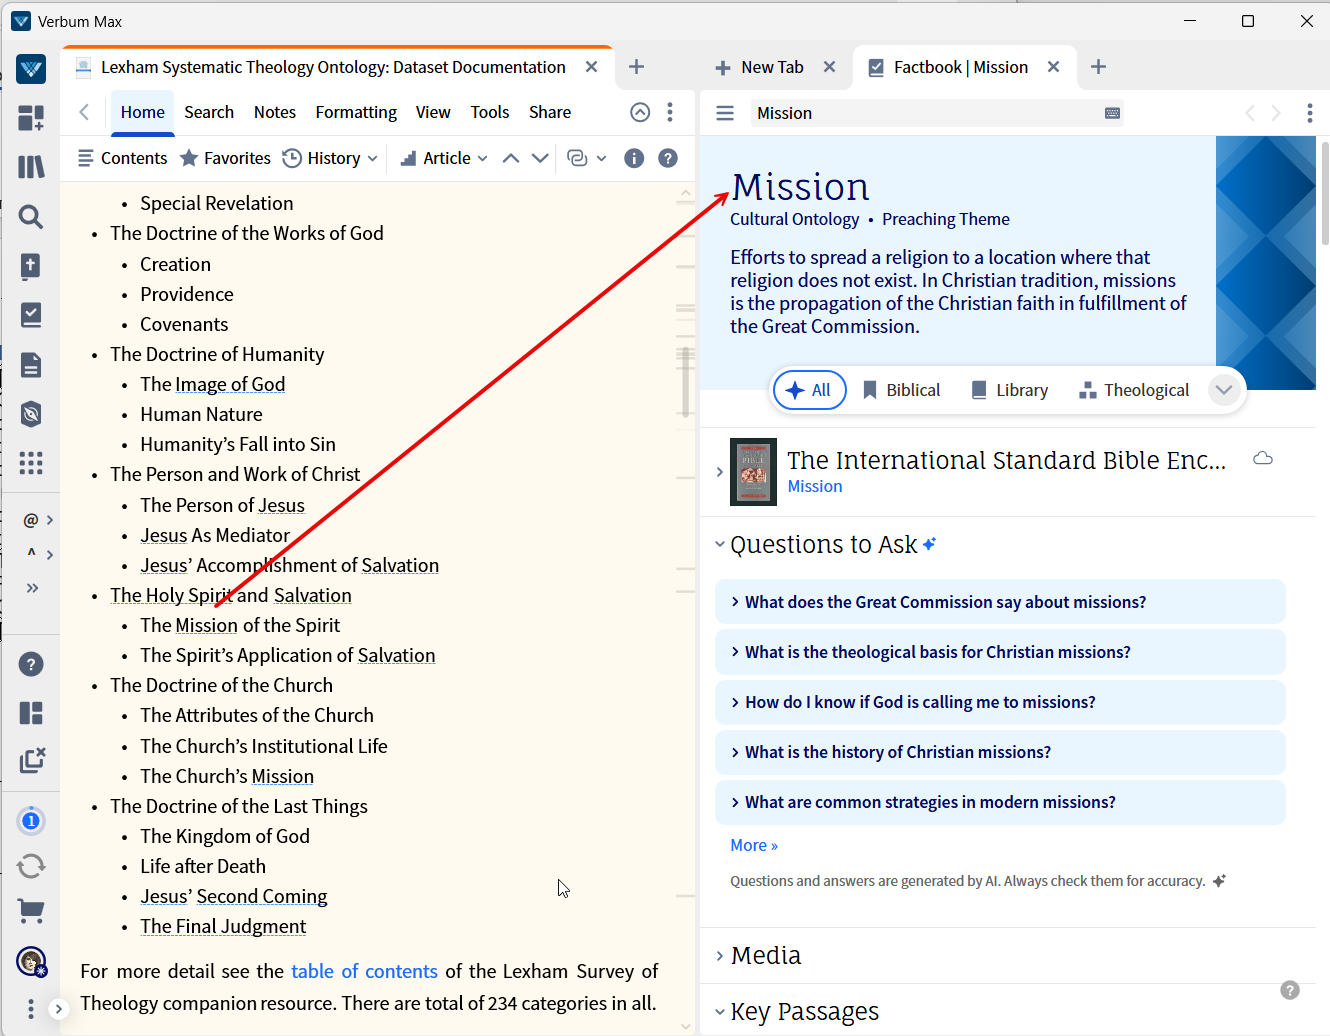The image size is (1330, 1036).
Task: Select the All filter chip
Action: pos(810,390)
